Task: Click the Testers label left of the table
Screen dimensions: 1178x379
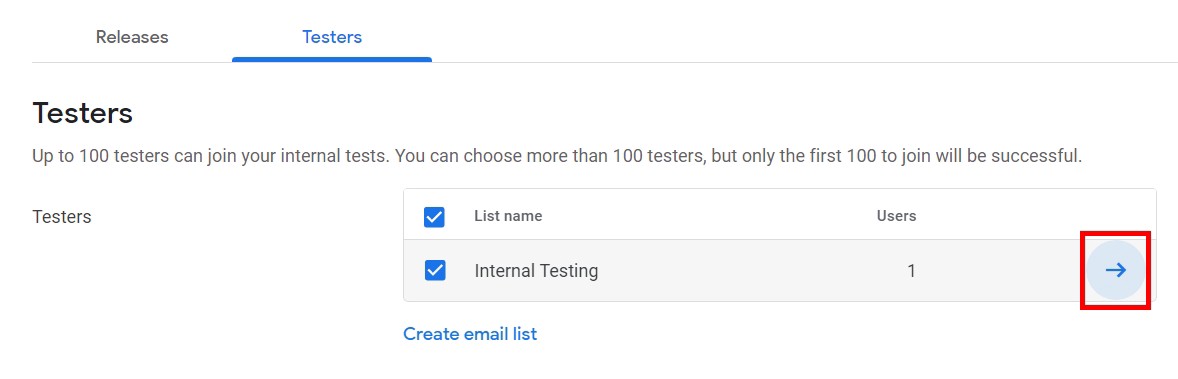Action: (x=62, y=217)
